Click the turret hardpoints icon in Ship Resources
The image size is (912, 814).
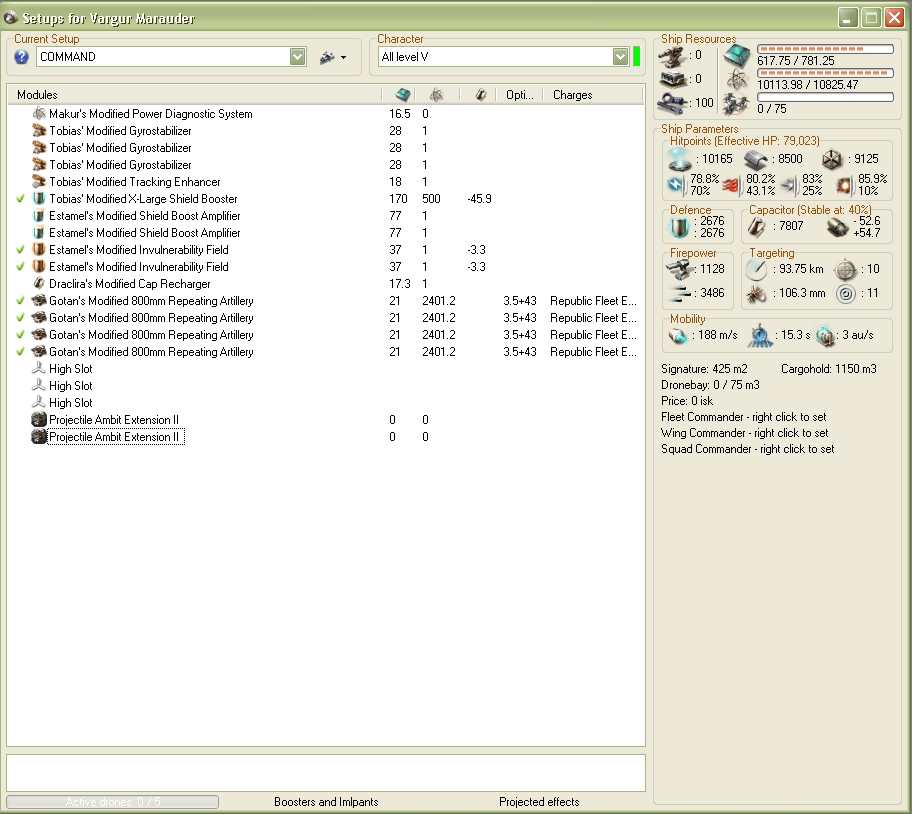[672, 56]
